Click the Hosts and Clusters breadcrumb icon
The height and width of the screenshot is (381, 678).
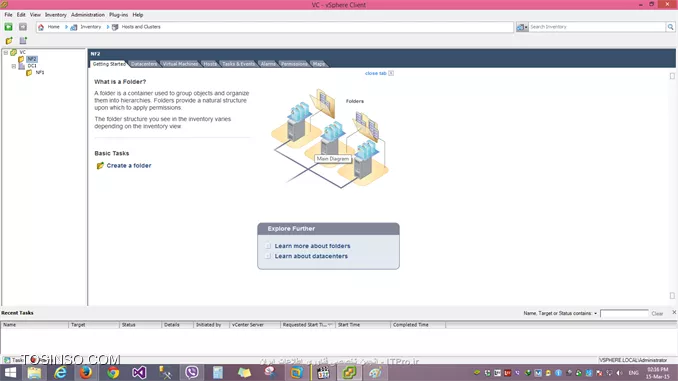click(115, 27)
